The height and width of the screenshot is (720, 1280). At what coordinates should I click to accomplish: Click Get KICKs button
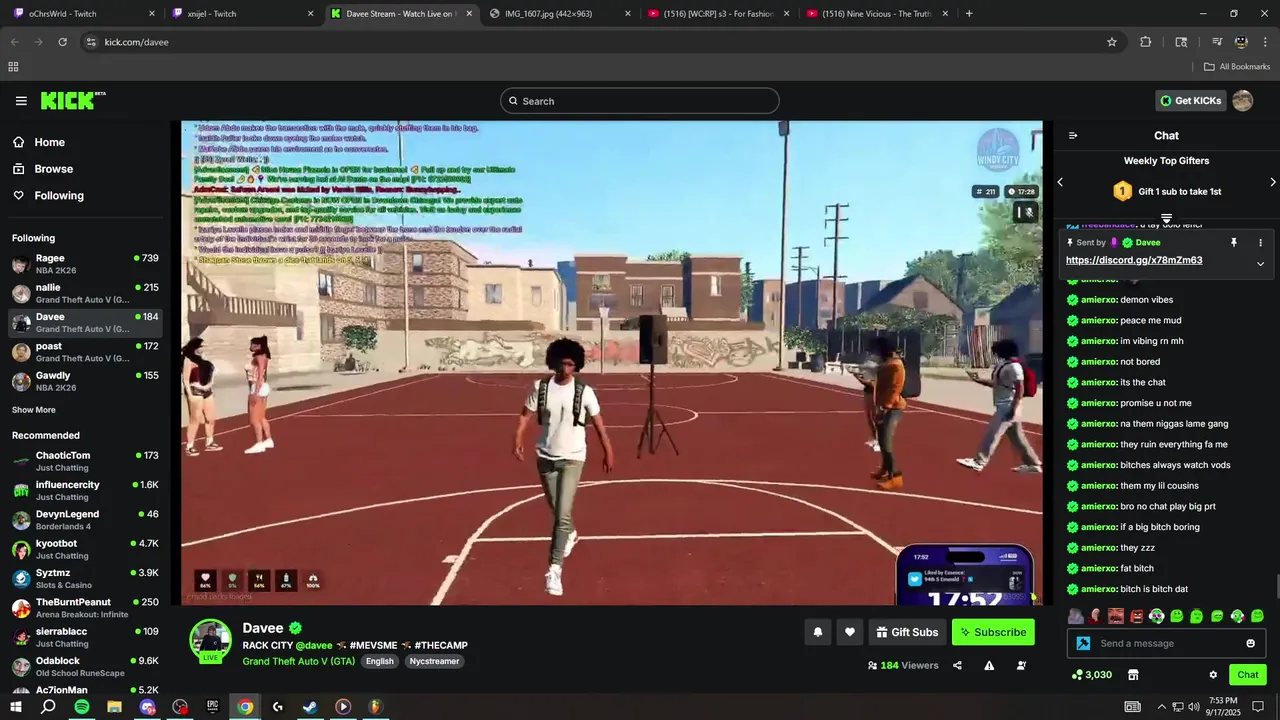pos(1191,101)
